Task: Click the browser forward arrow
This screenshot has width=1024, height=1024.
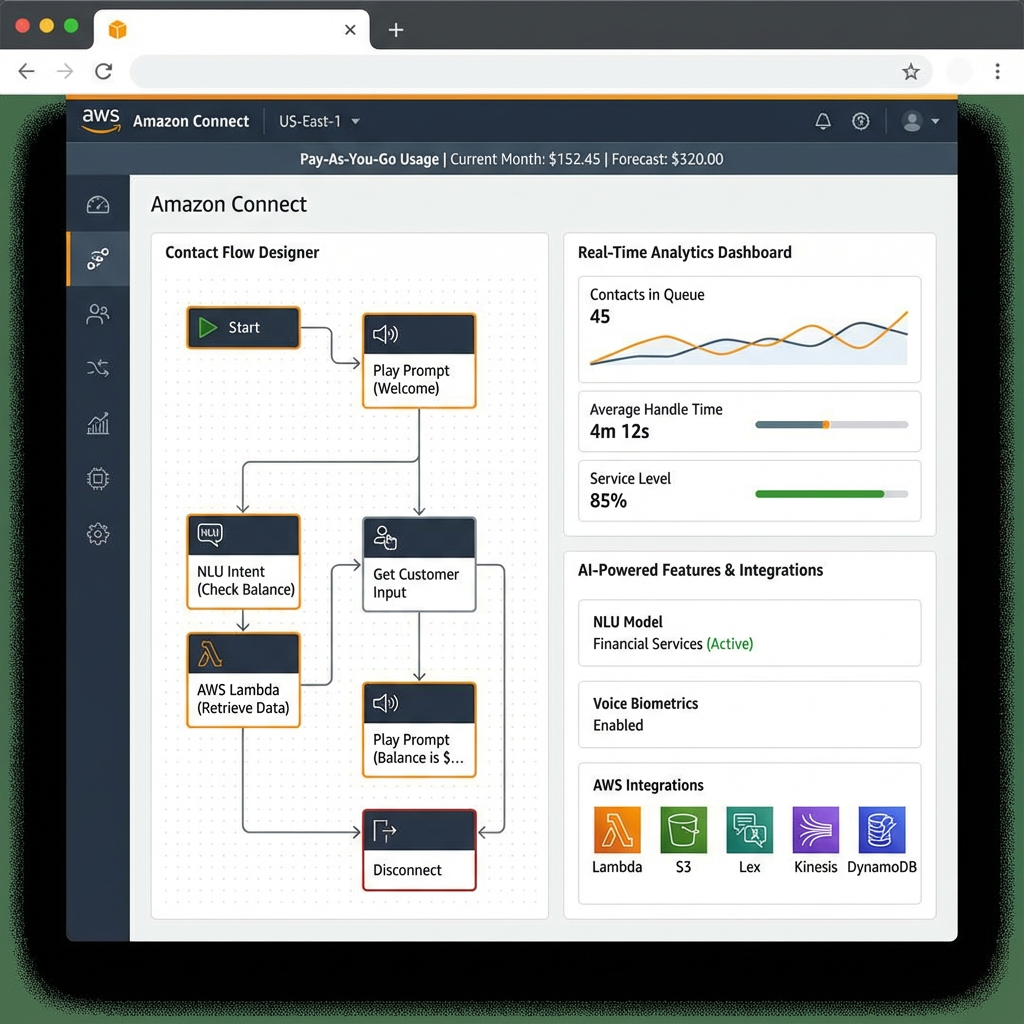Action: click(65, 71)
